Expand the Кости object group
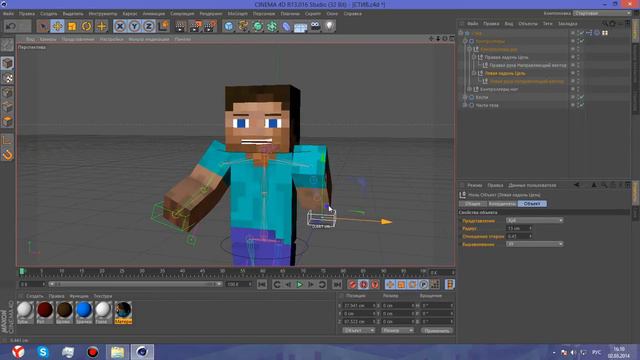640x360 pixels. click(x=464, y=98)
